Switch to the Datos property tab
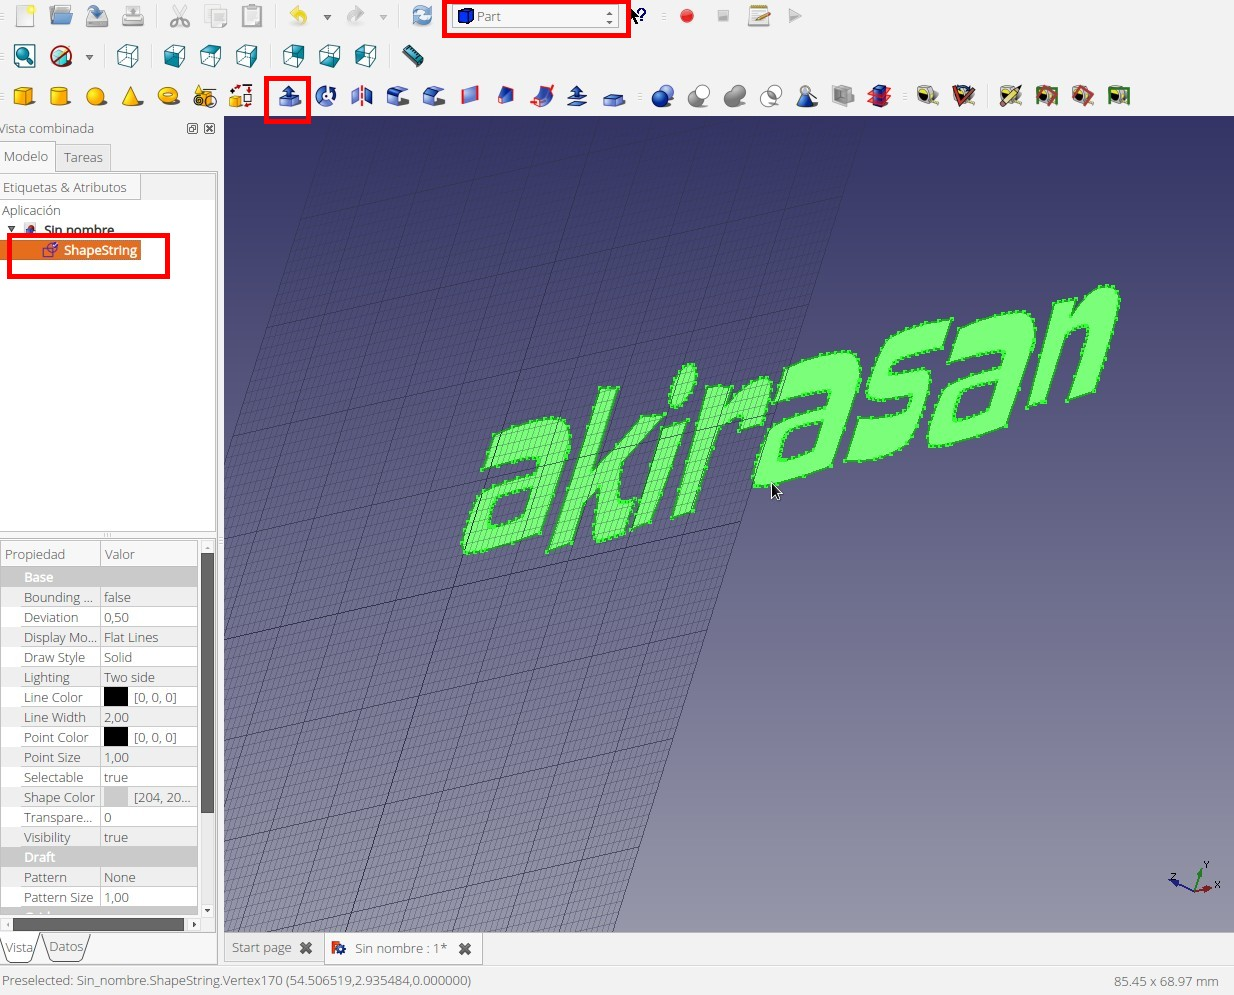 (x=66, y=947)
